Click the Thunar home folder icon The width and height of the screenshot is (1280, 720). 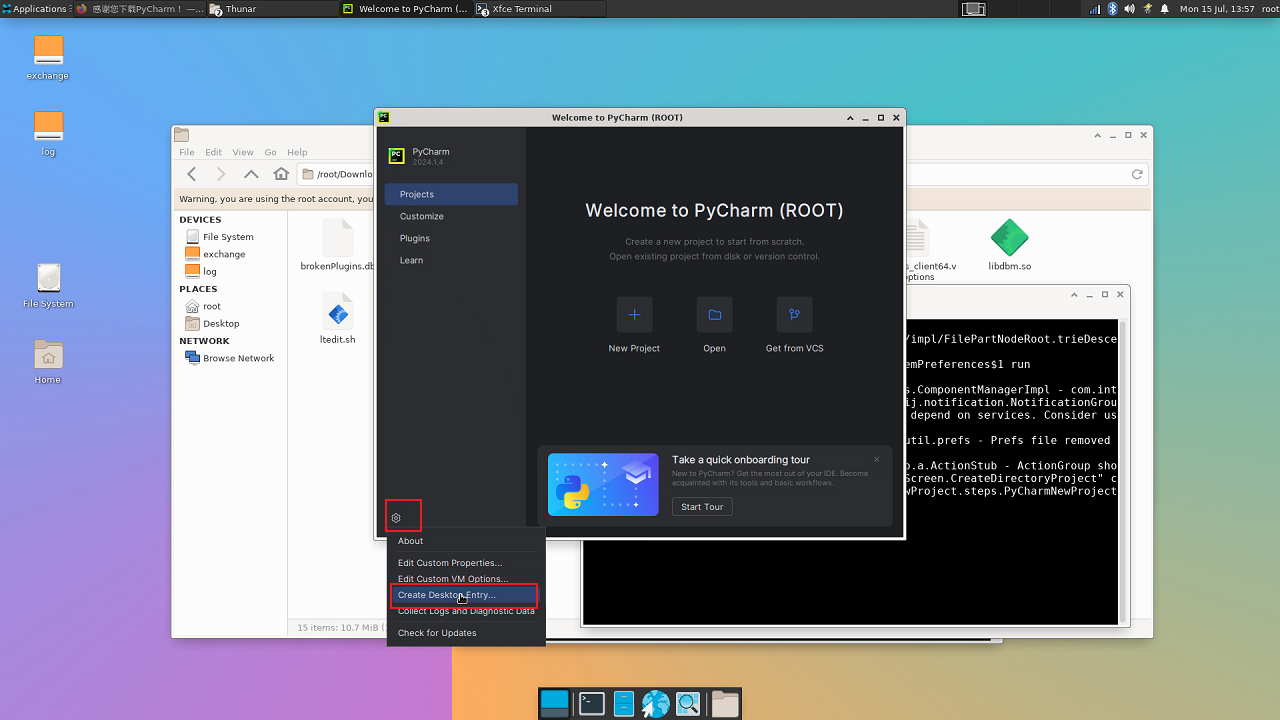tap(281, 174)
